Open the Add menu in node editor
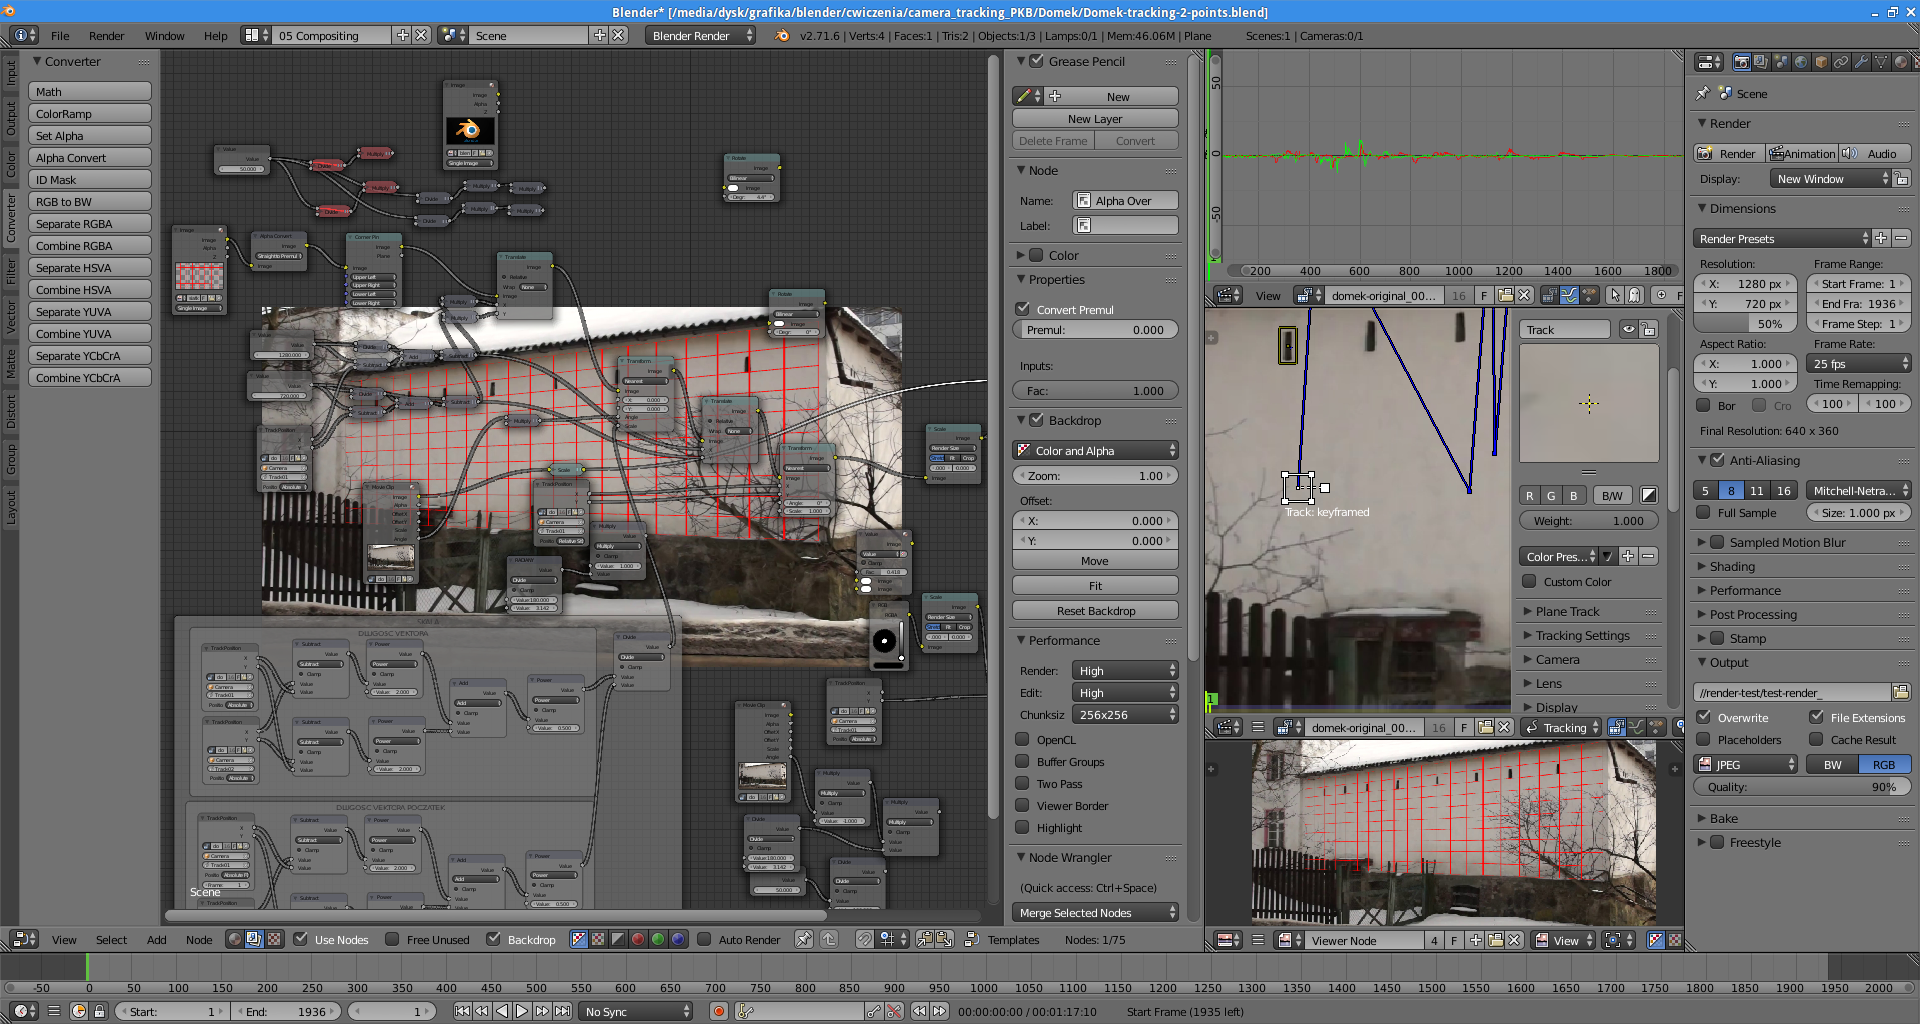This screenshot has width=1920, height=1024. coord(157,939)
